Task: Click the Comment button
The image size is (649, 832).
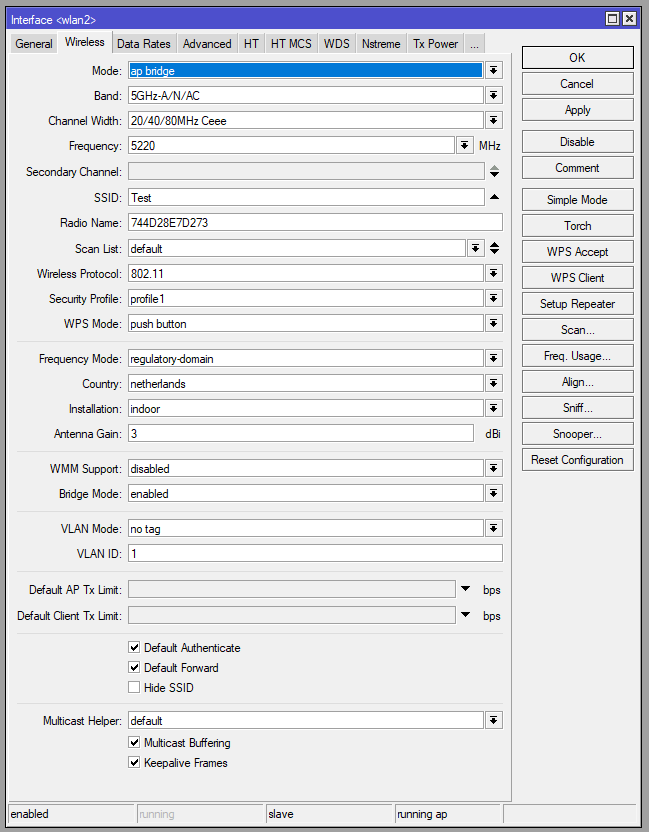Action: tap(577, 168)
